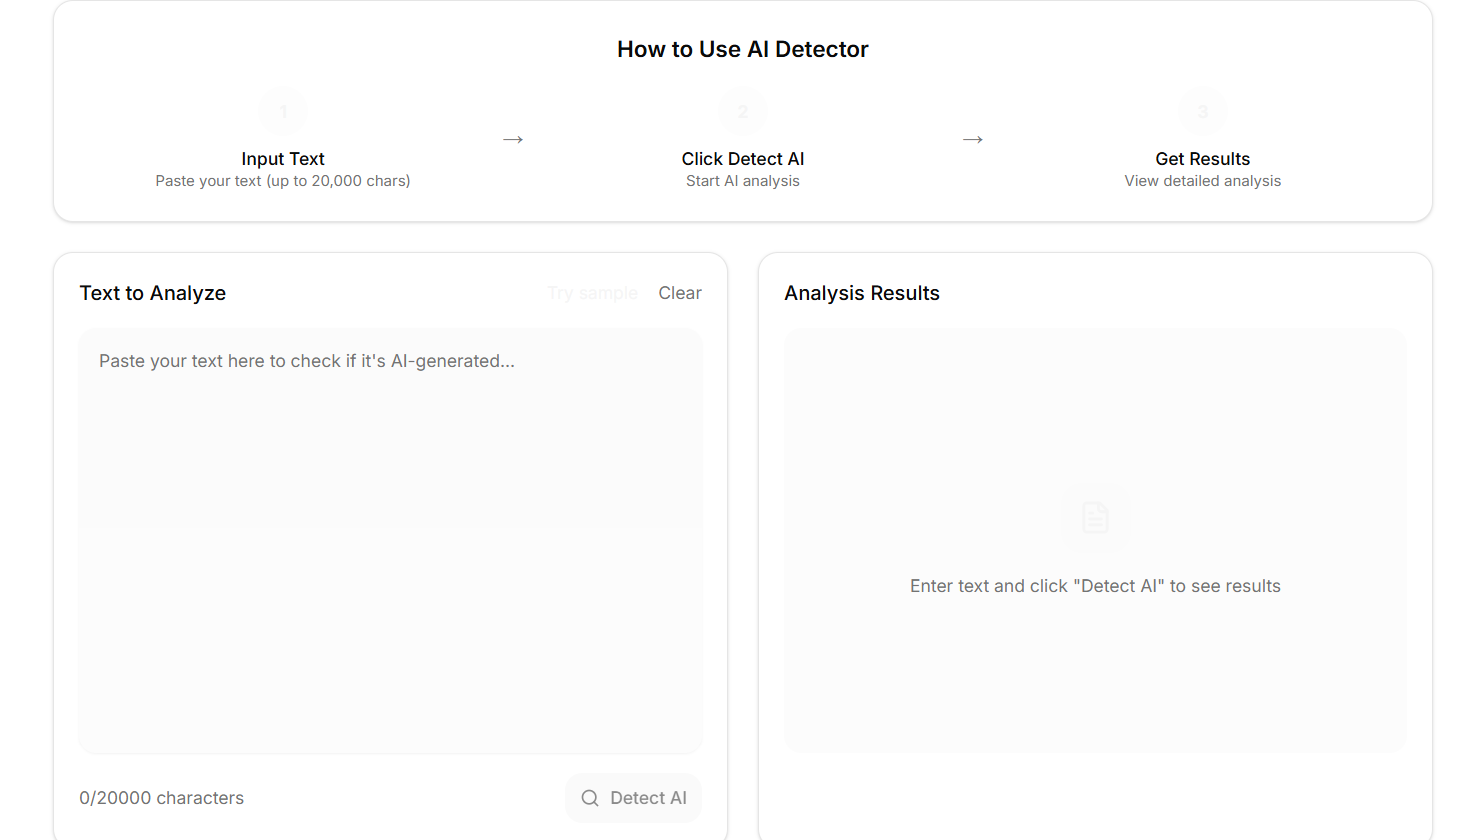The width and height of the screenshot is (1470, 840).
Task: Click the arrow after Input Text step
Action: coord(513,140)
